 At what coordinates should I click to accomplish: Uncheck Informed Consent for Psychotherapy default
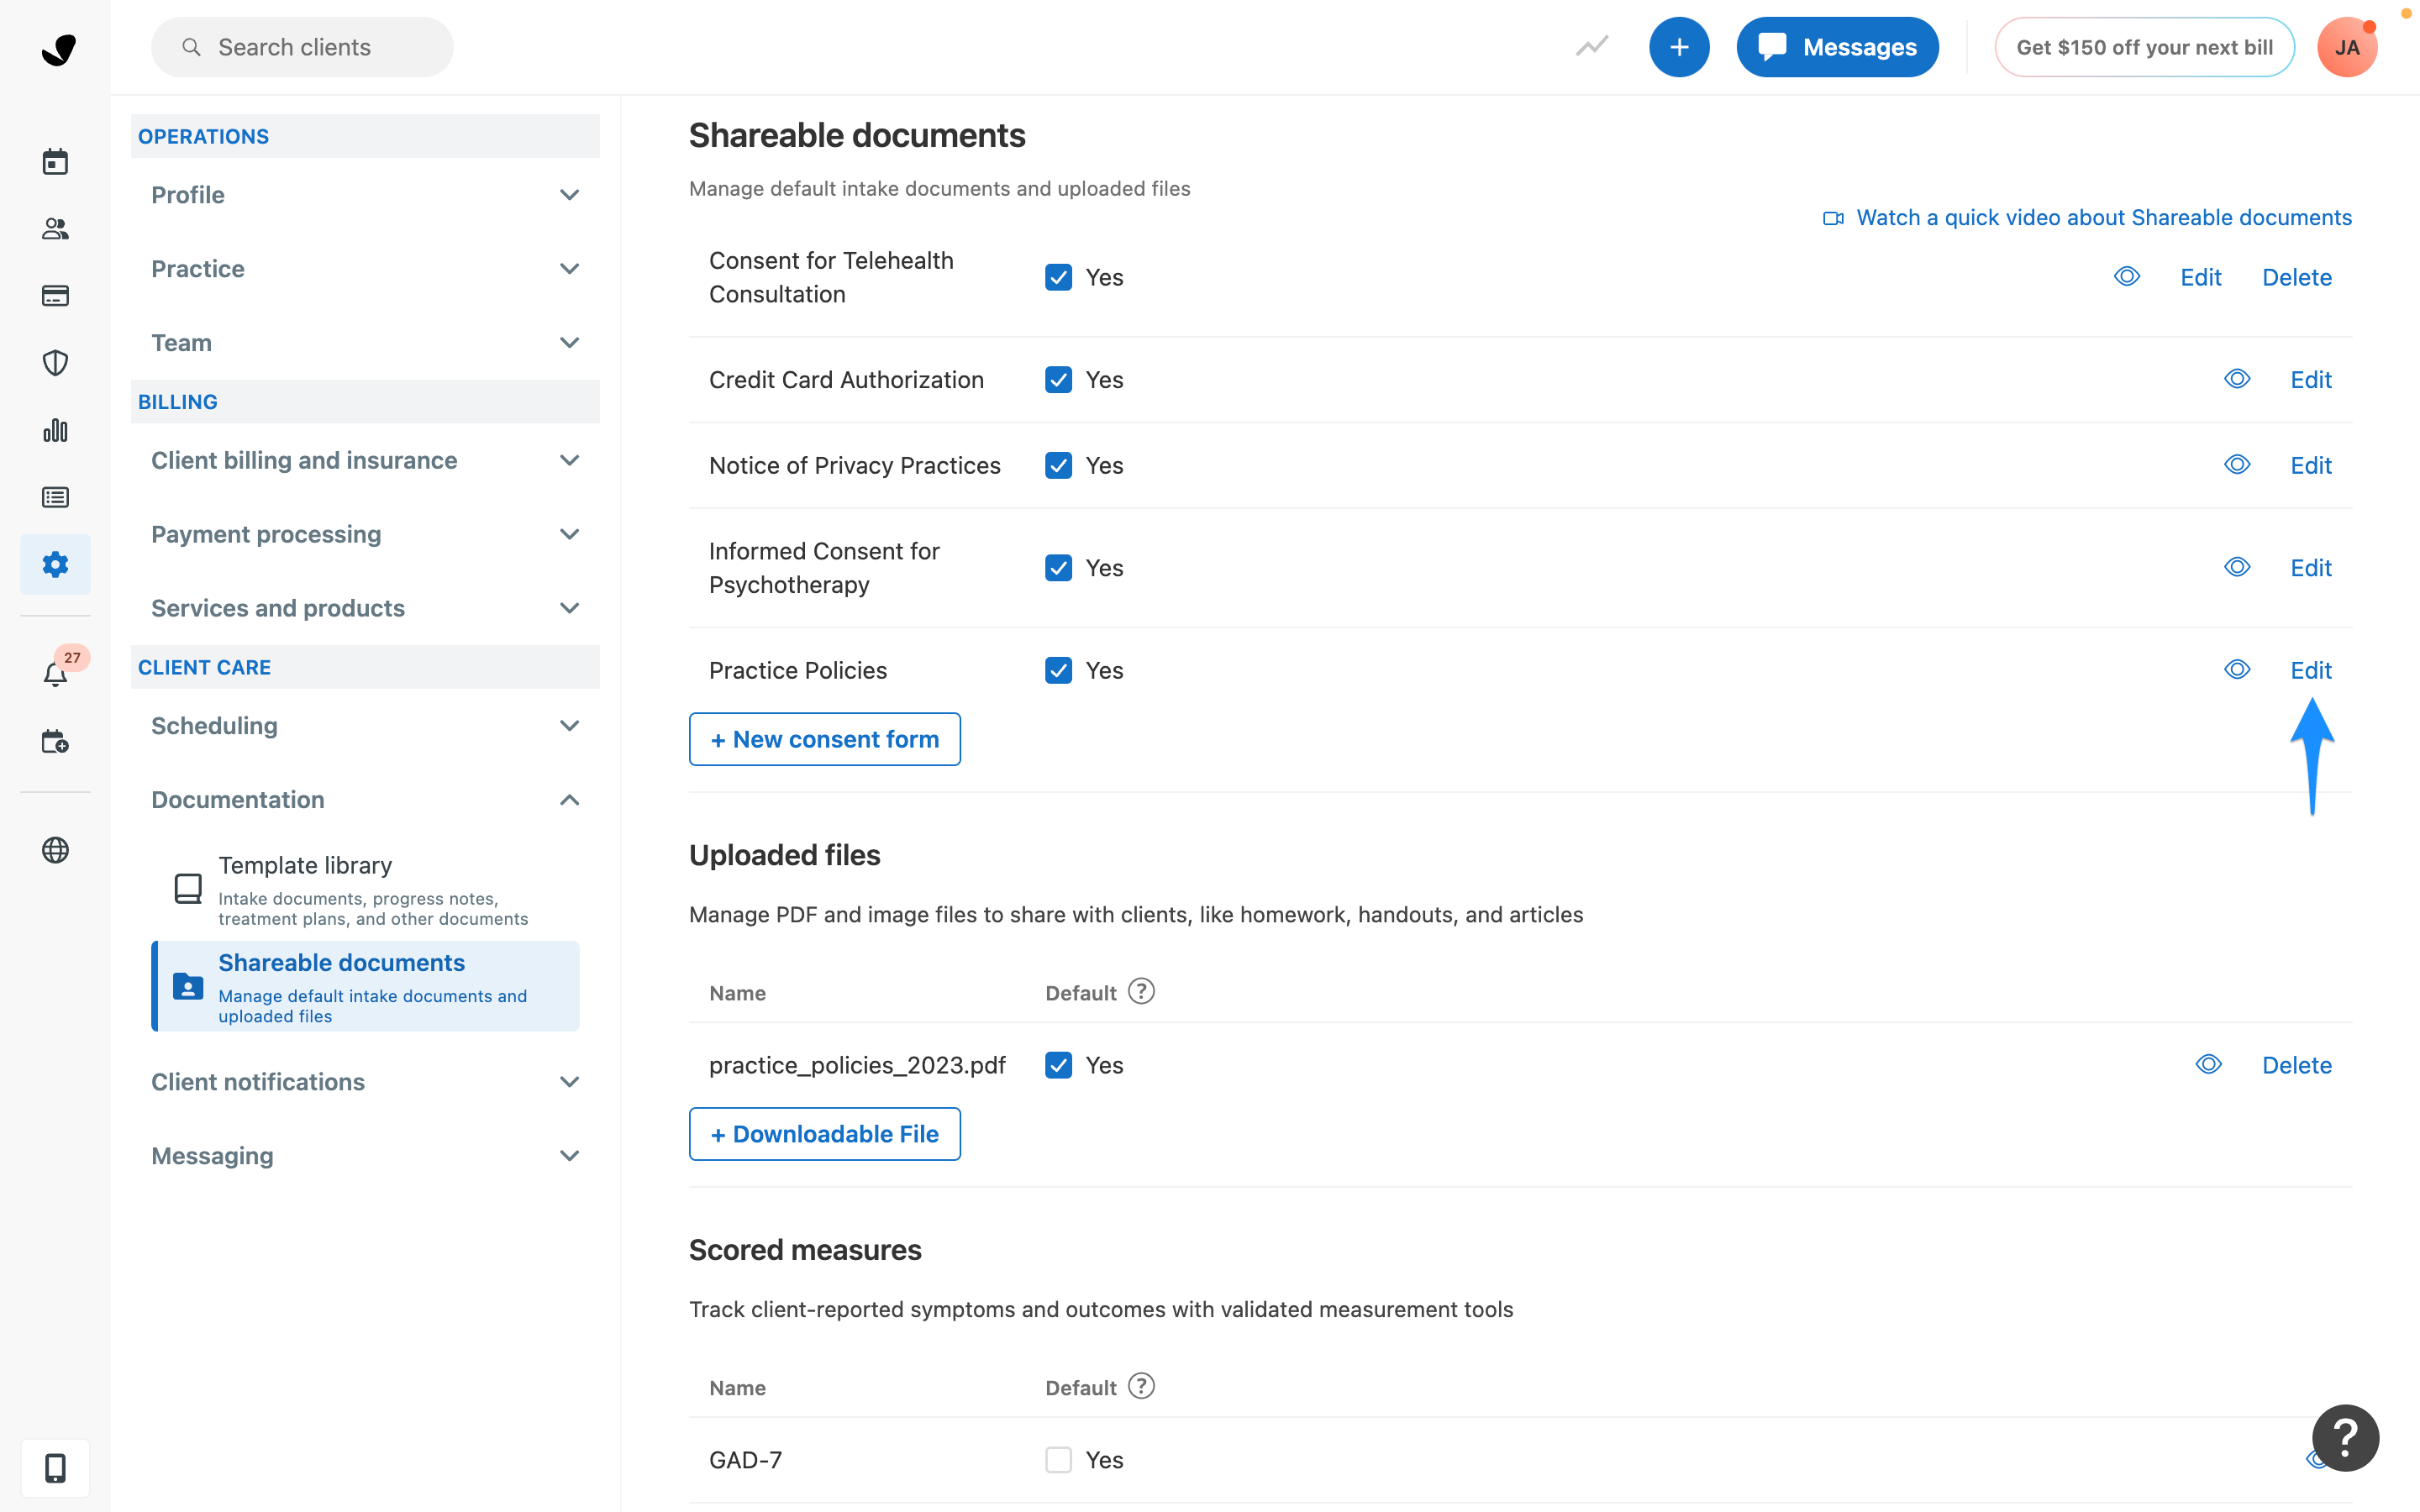pos(1058,568)
